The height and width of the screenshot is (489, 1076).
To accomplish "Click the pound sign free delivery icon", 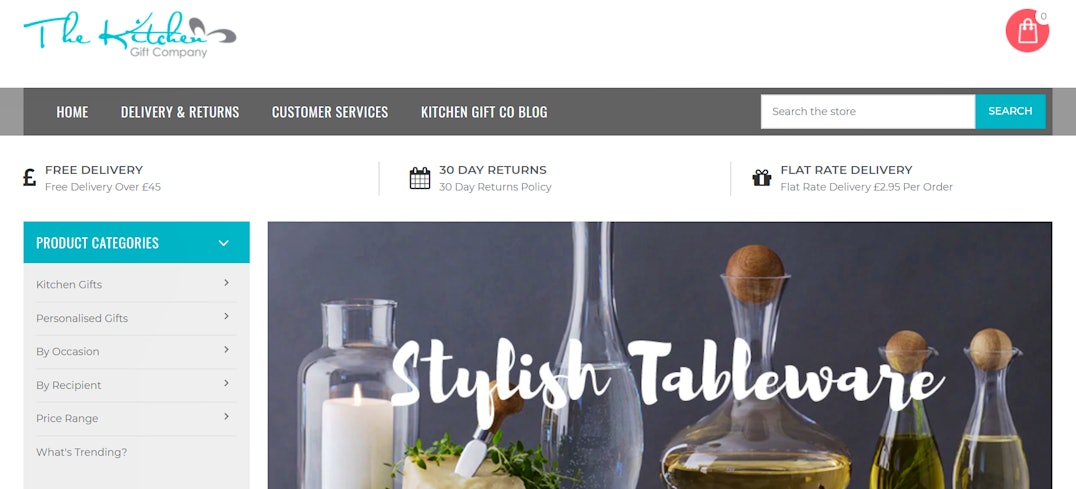I will point(30,178).
